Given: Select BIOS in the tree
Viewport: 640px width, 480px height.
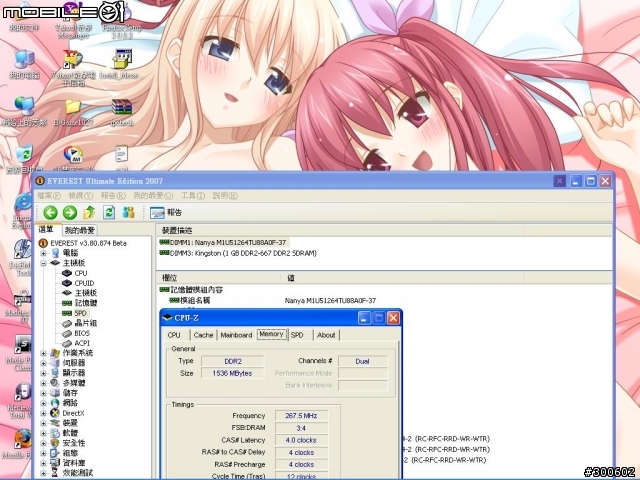Looking at the screenshot, I should [82, 333].
